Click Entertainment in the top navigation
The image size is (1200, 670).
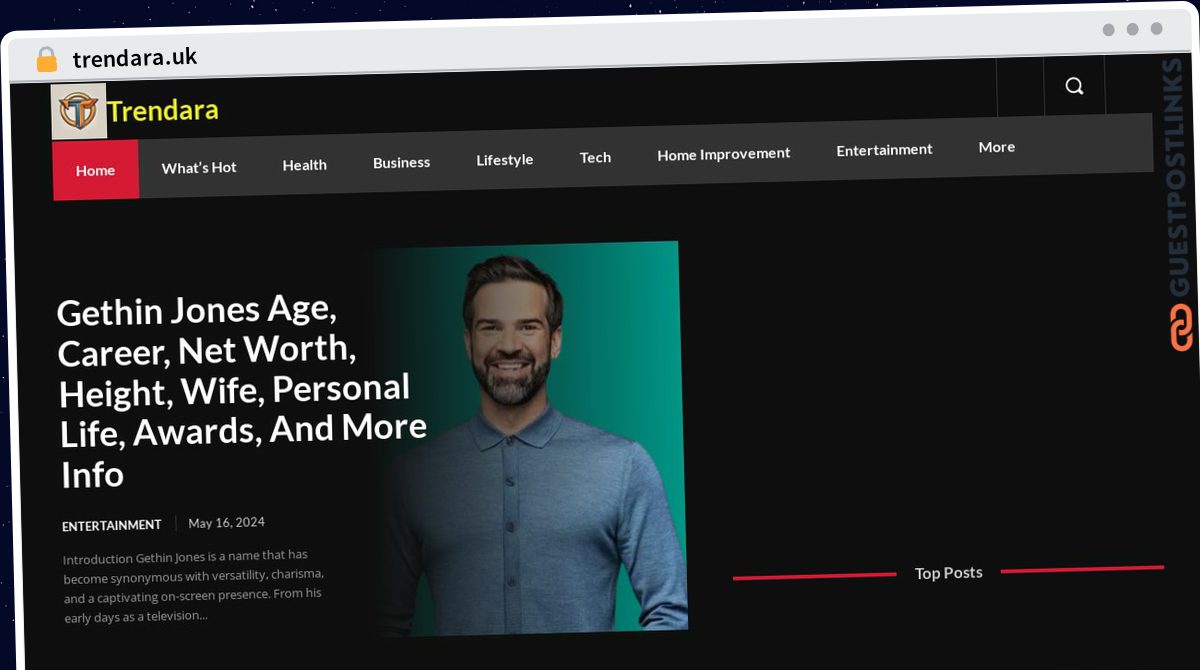884,150
